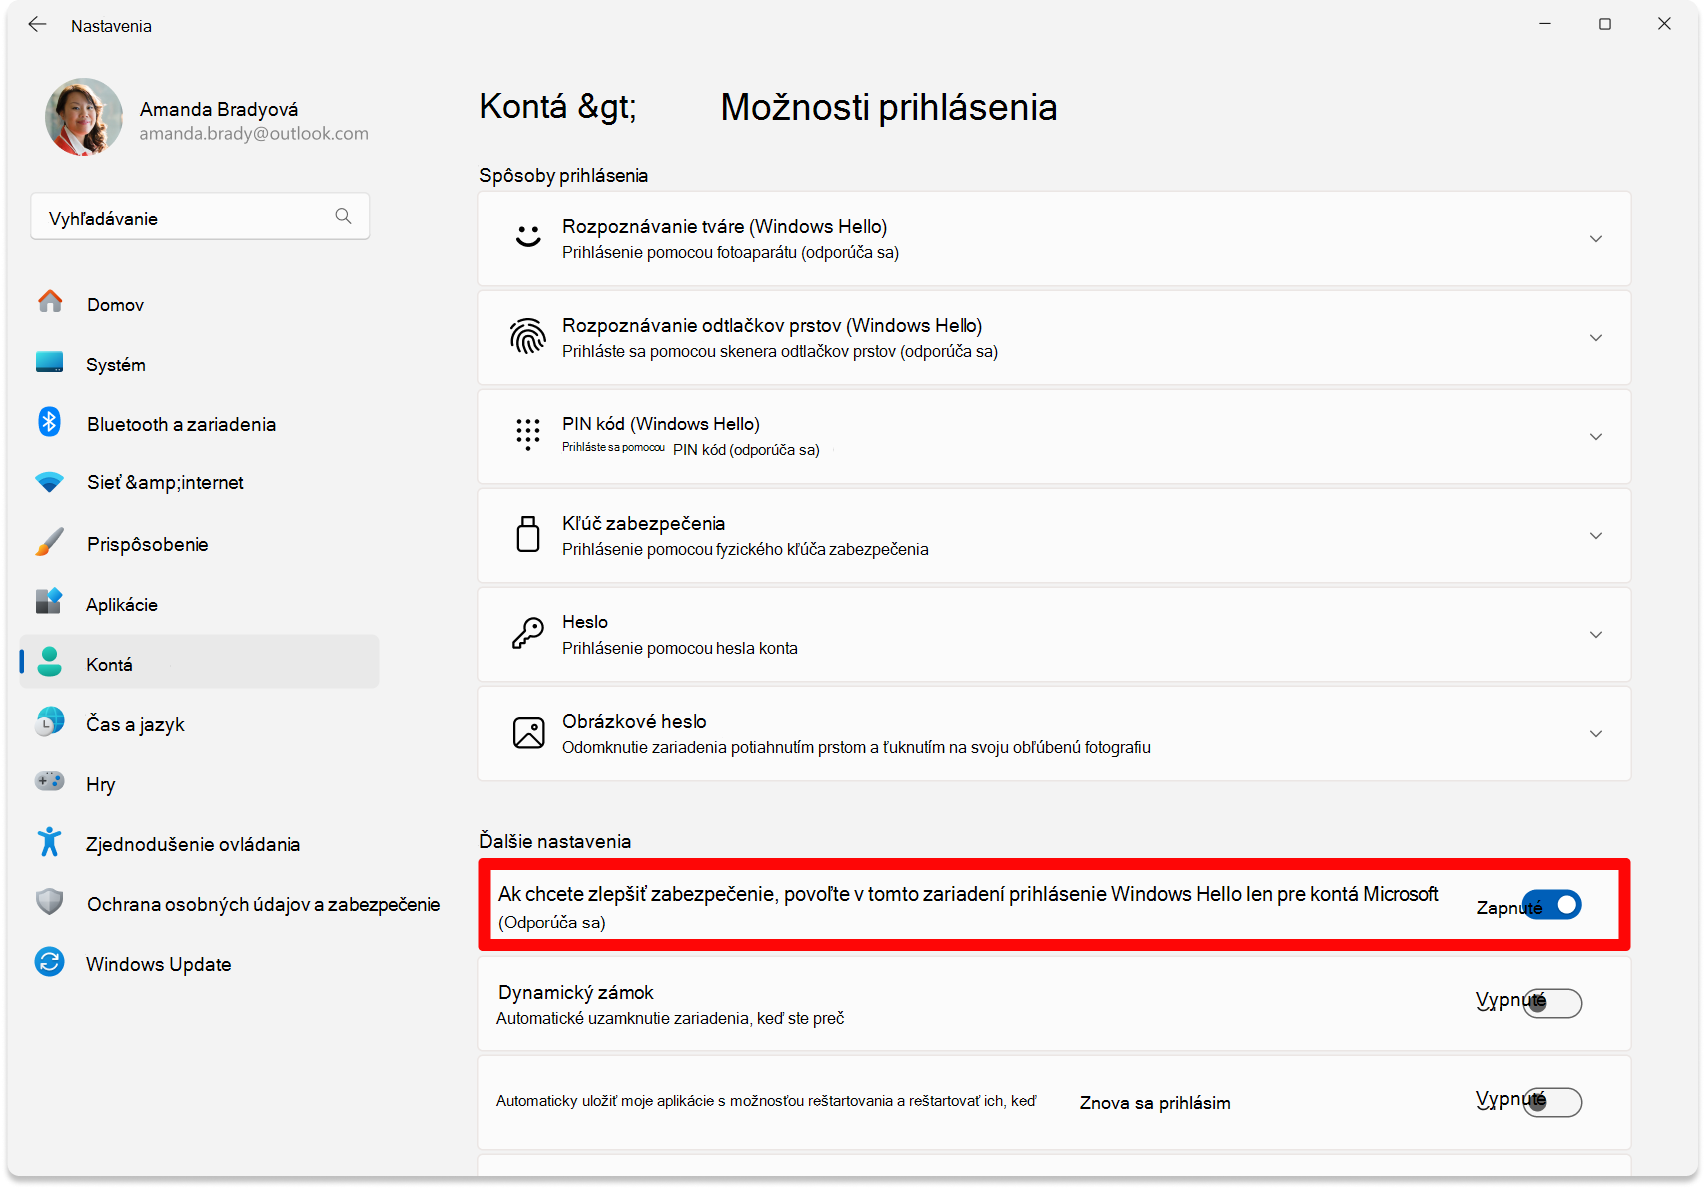Viewport: 1704px width, 1188px height.
Task: Select Aplikácie in navigation
Action: [x=200, y=604]
